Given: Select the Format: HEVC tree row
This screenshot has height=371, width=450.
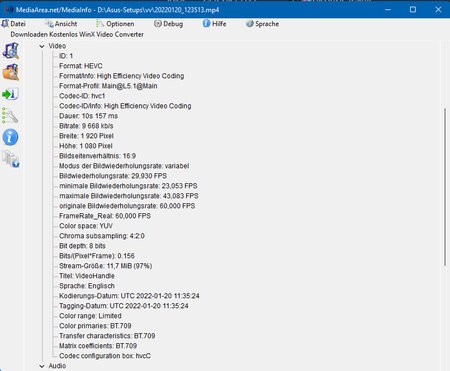Looking at the screenshot, I should [81, 66].
